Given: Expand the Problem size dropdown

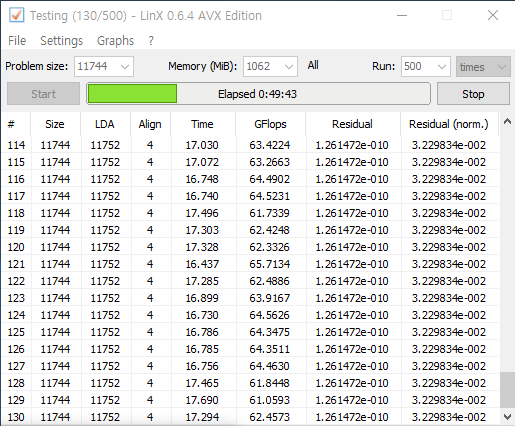Looking at the screenshot, I should 104,66.
